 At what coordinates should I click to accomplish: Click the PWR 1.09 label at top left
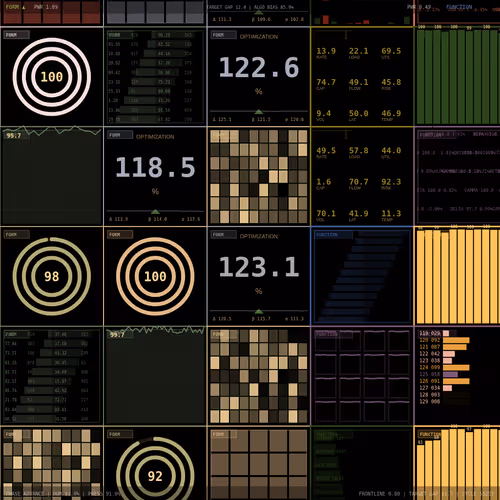click(x=46, y=7)
